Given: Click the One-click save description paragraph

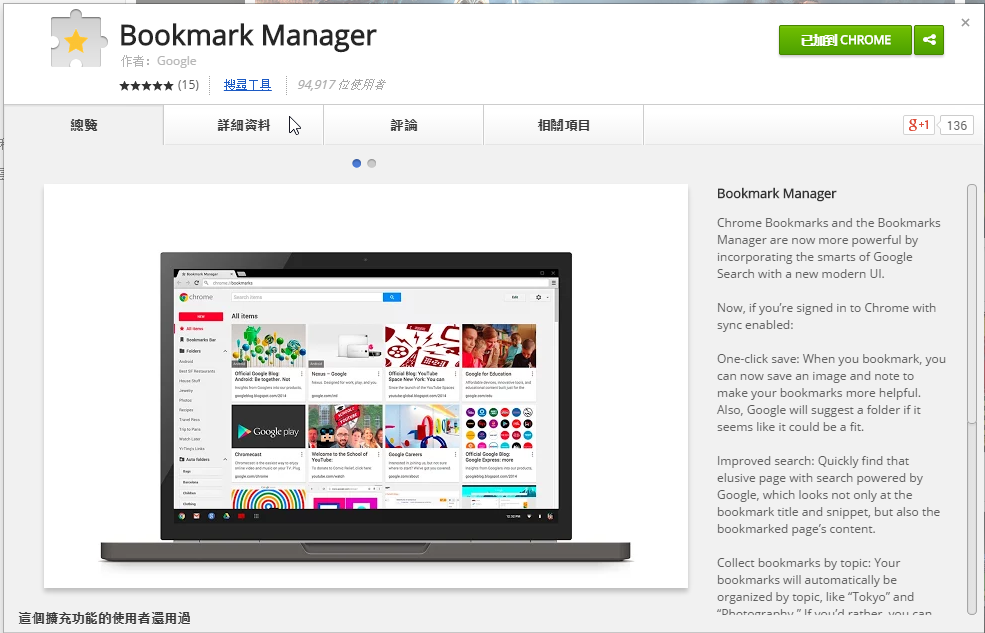Looking at the screenshot, I should pos(831,392).
